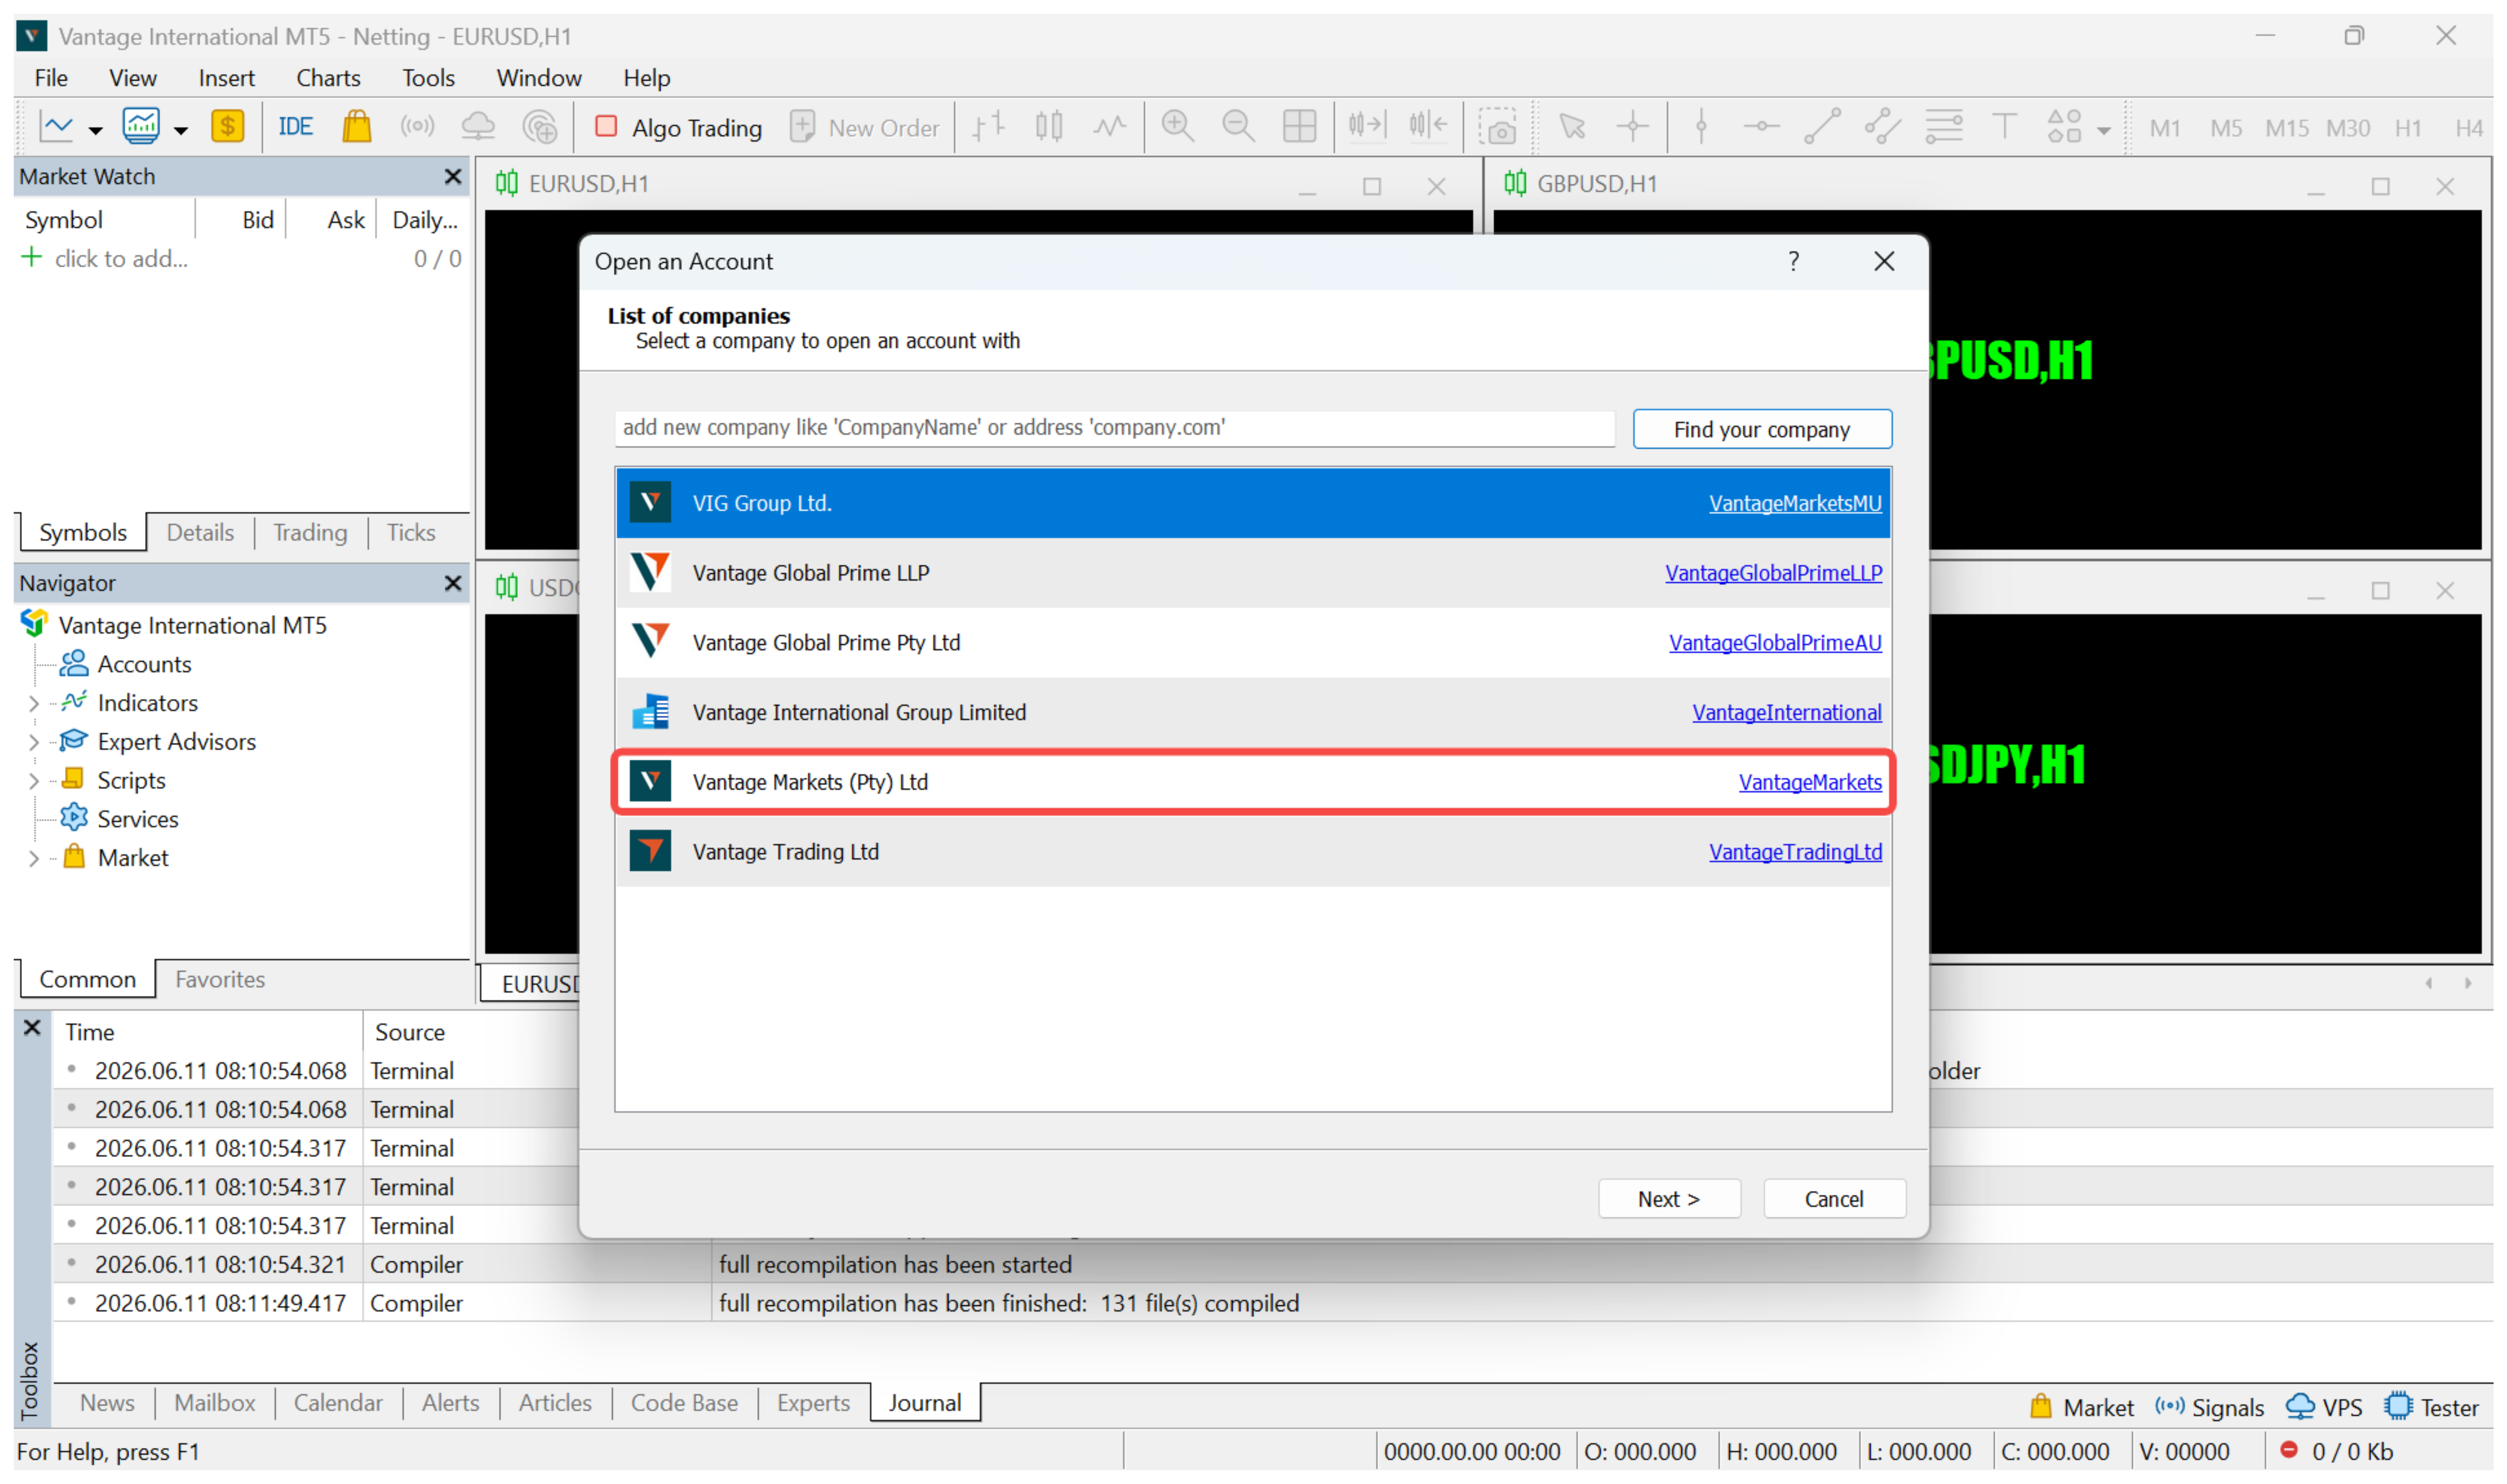Open the VantageMarketsMU link
2507x1484 pixels.
pyautogui.click(x=1795, y=504)
